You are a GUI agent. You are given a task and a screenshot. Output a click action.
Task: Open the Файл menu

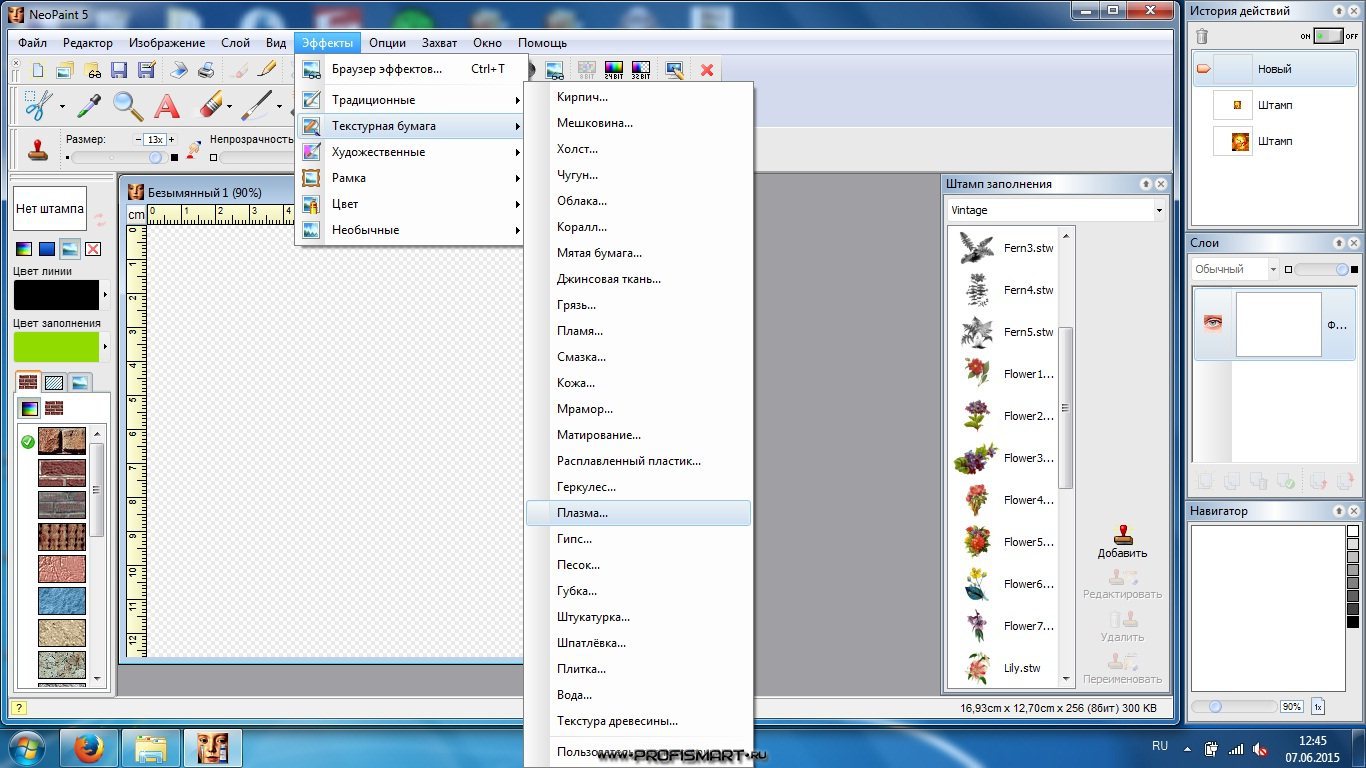(32, 43)
